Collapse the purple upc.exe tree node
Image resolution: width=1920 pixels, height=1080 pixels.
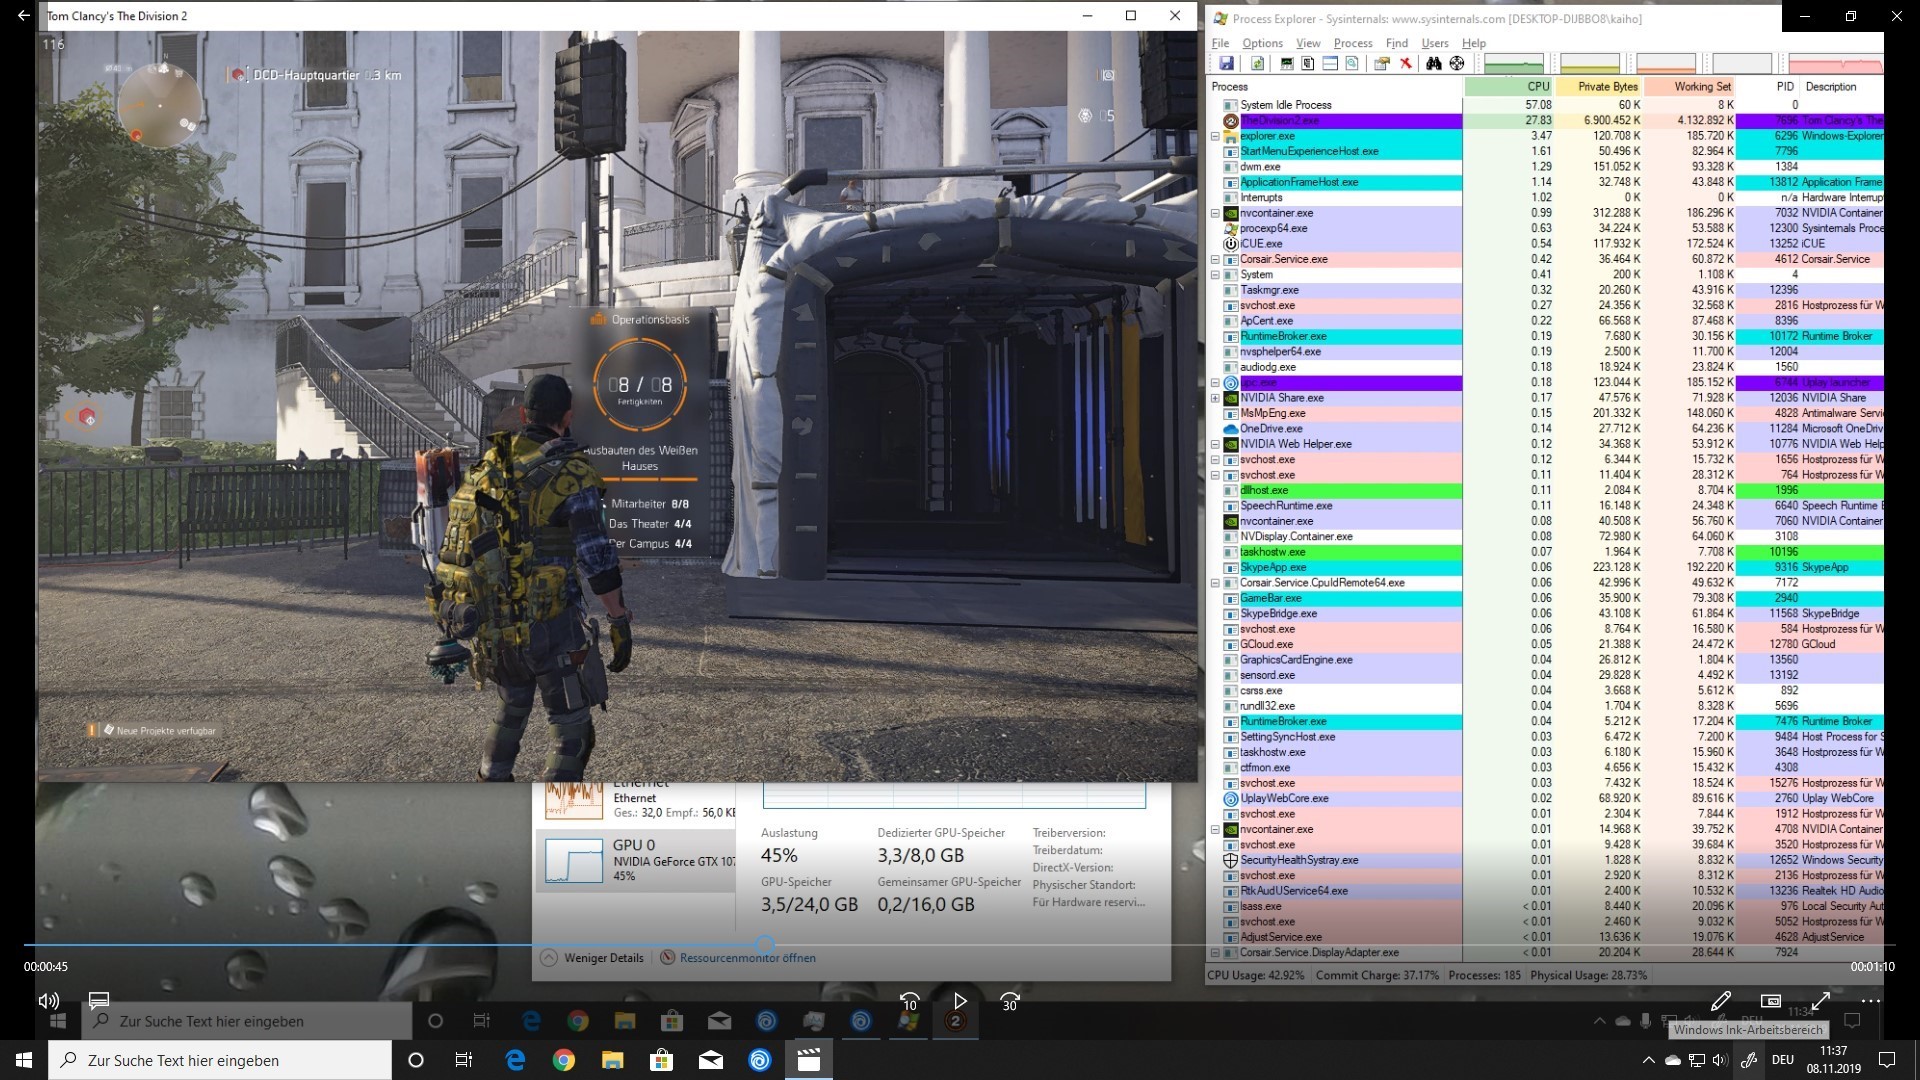[1216, 382]
